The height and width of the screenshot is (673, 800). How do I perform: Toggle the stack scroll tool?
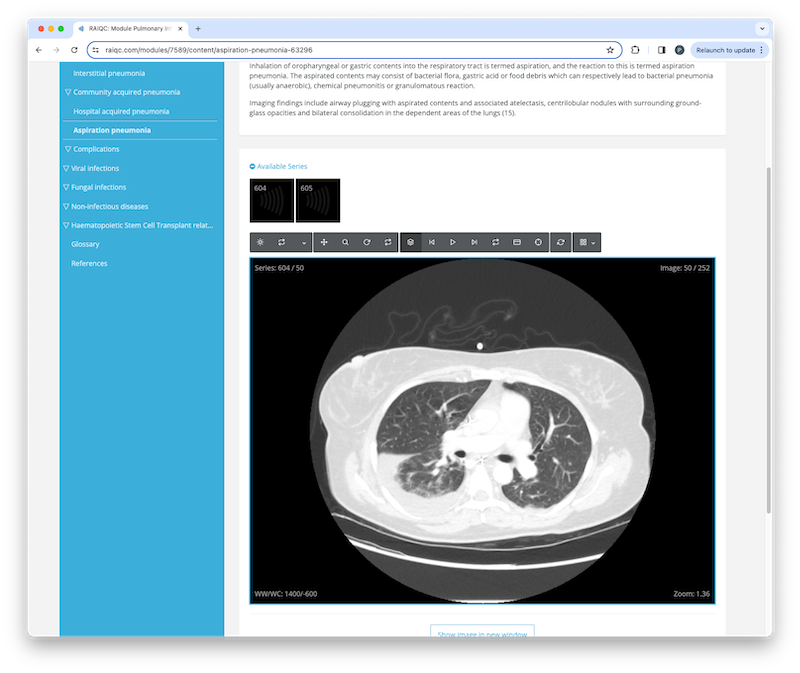[x=411, y=242]
